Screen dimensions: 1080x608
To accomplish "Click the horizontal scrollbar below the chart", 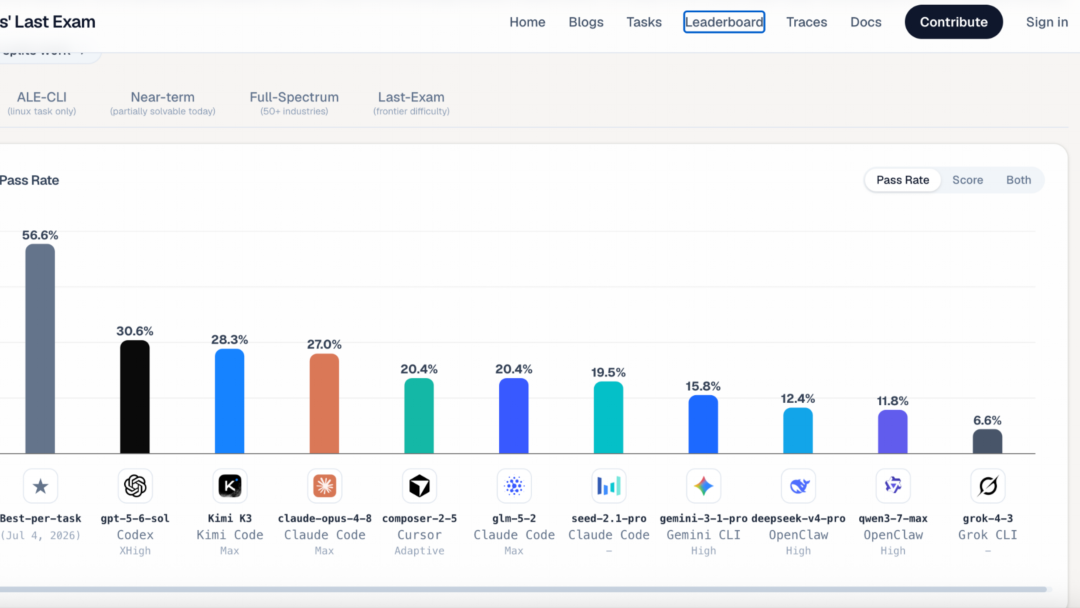I will [x=523, y=589].
